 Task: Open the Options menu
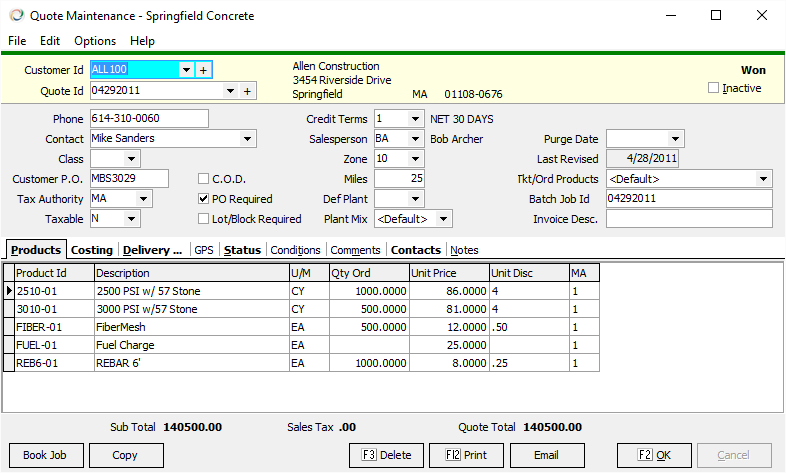(95, 41)
